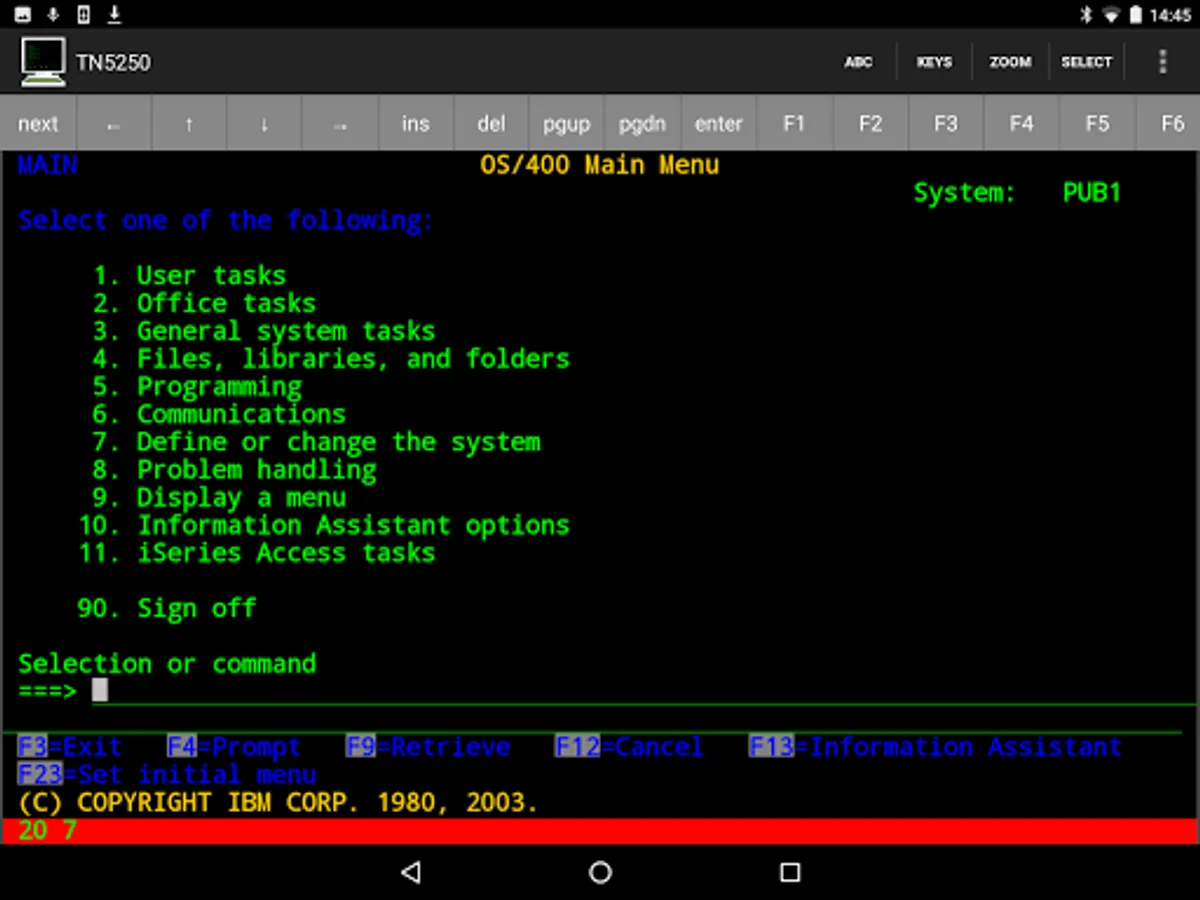Tap the battery status icon
Image resolution: width=1200 pixels, height=900 pixels.
(1136, 15)
